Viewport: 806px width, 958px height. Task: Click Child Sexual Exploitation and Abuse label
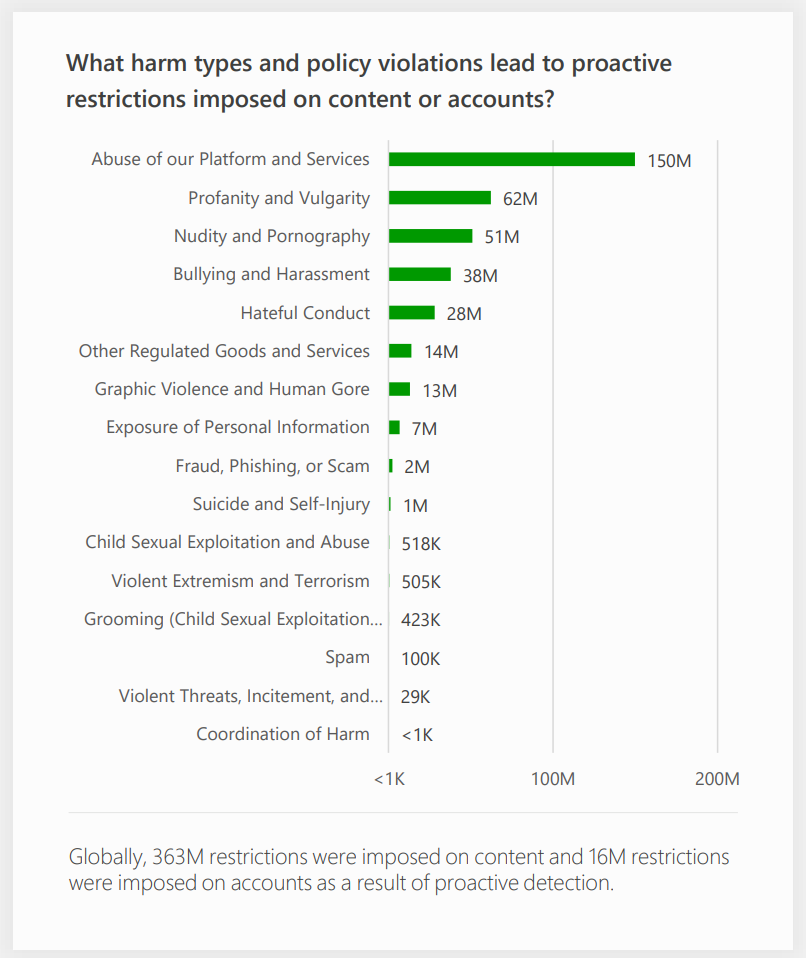tap(227, 542)
